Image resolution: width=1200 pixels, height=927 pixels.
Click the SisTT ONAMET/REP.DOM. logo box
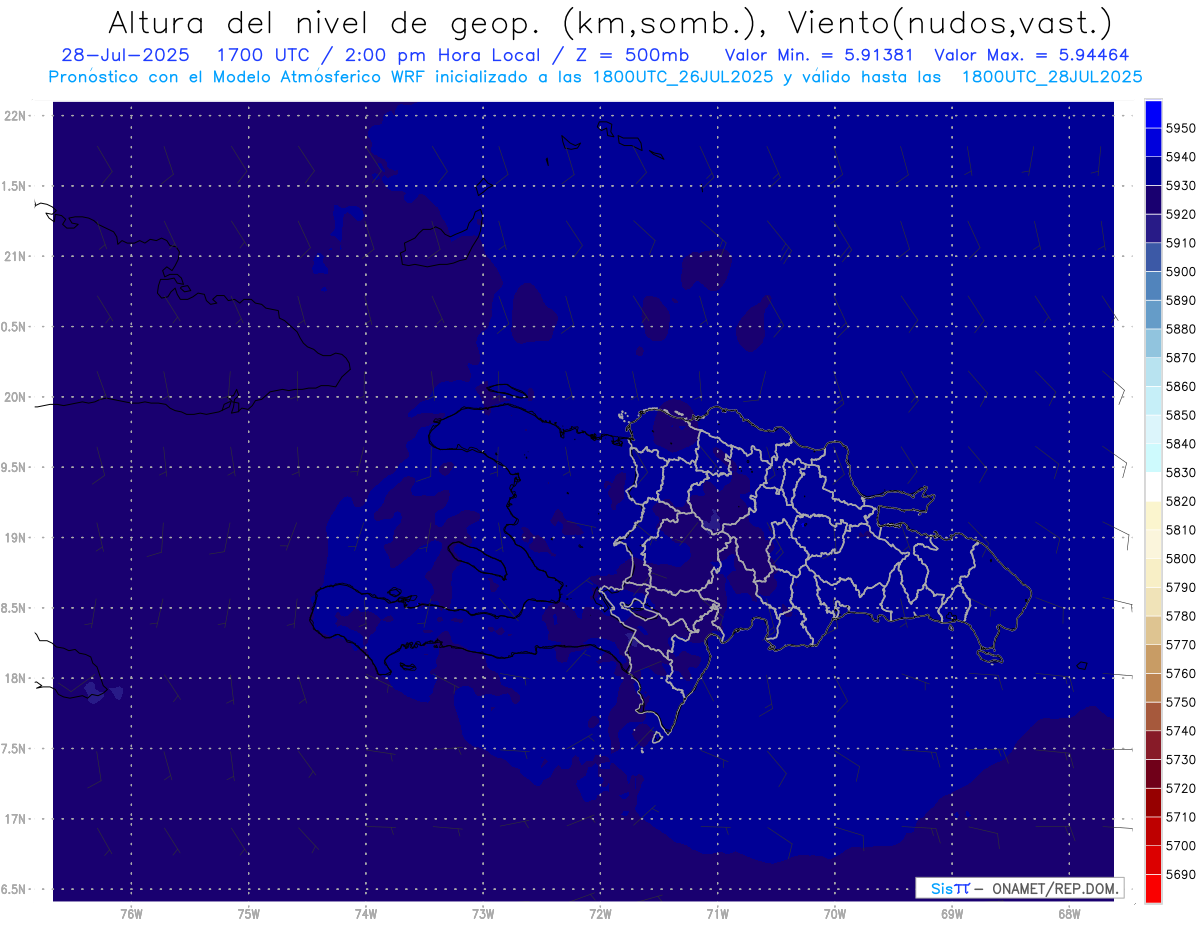[1019, 888]
